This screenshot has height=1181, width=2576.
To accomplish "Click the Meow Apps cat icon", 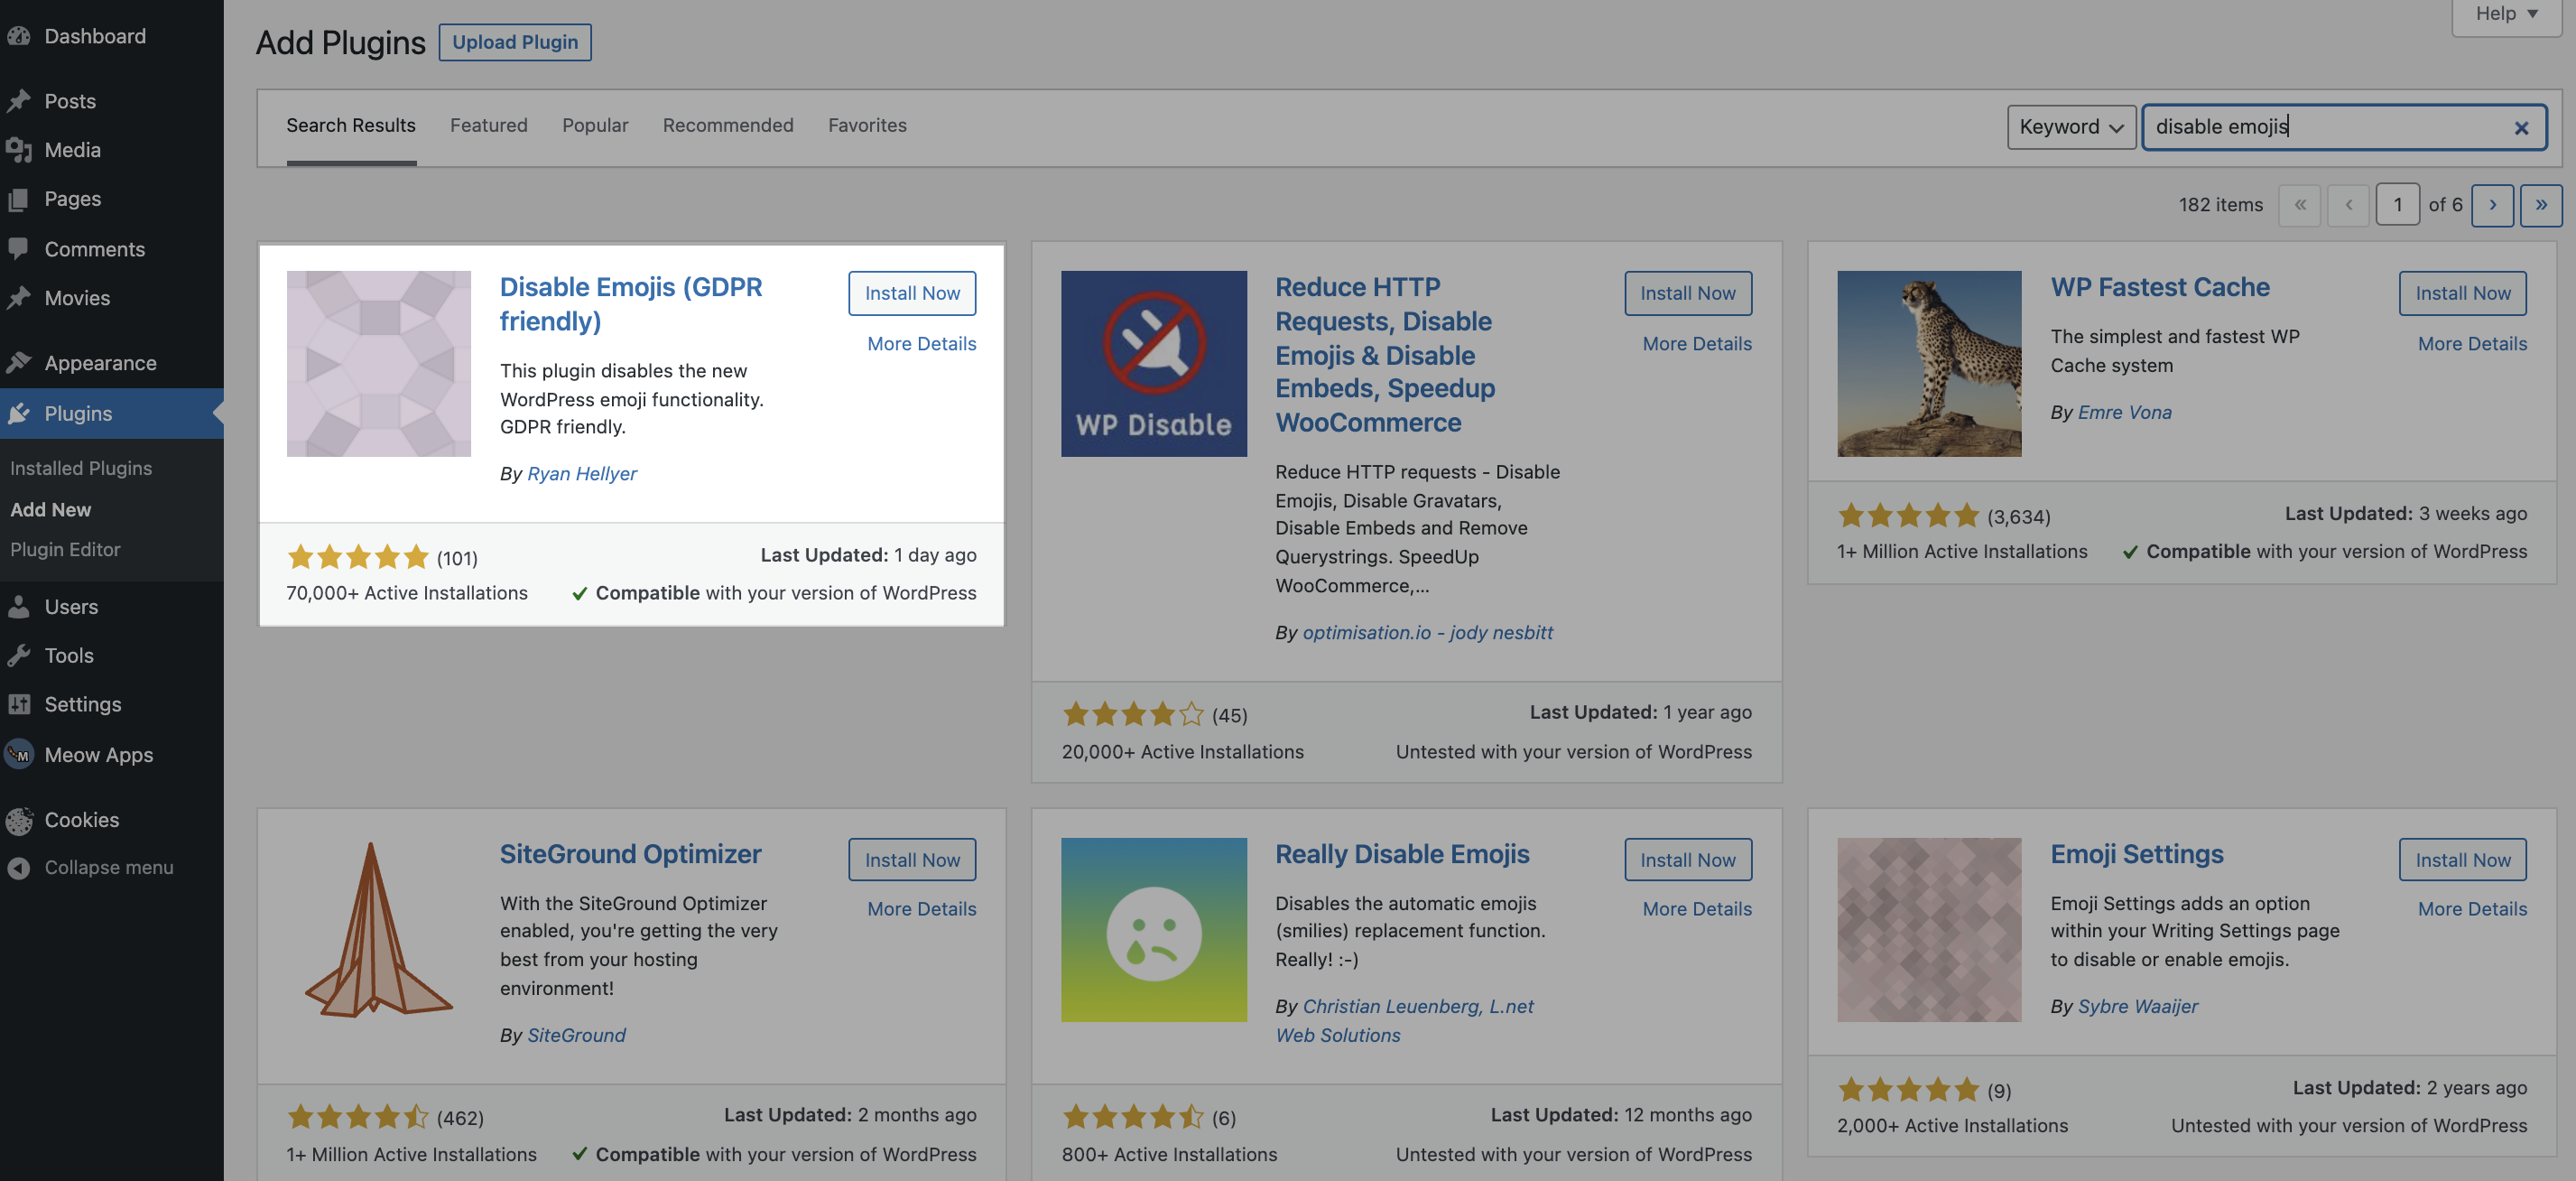I will click(x=18, y=754).
